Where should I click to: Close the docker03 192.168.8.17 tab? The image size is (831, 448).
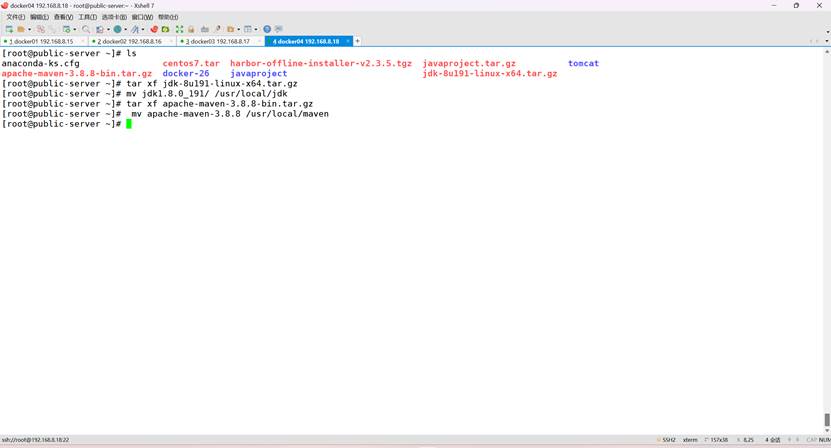pos(259,41)
